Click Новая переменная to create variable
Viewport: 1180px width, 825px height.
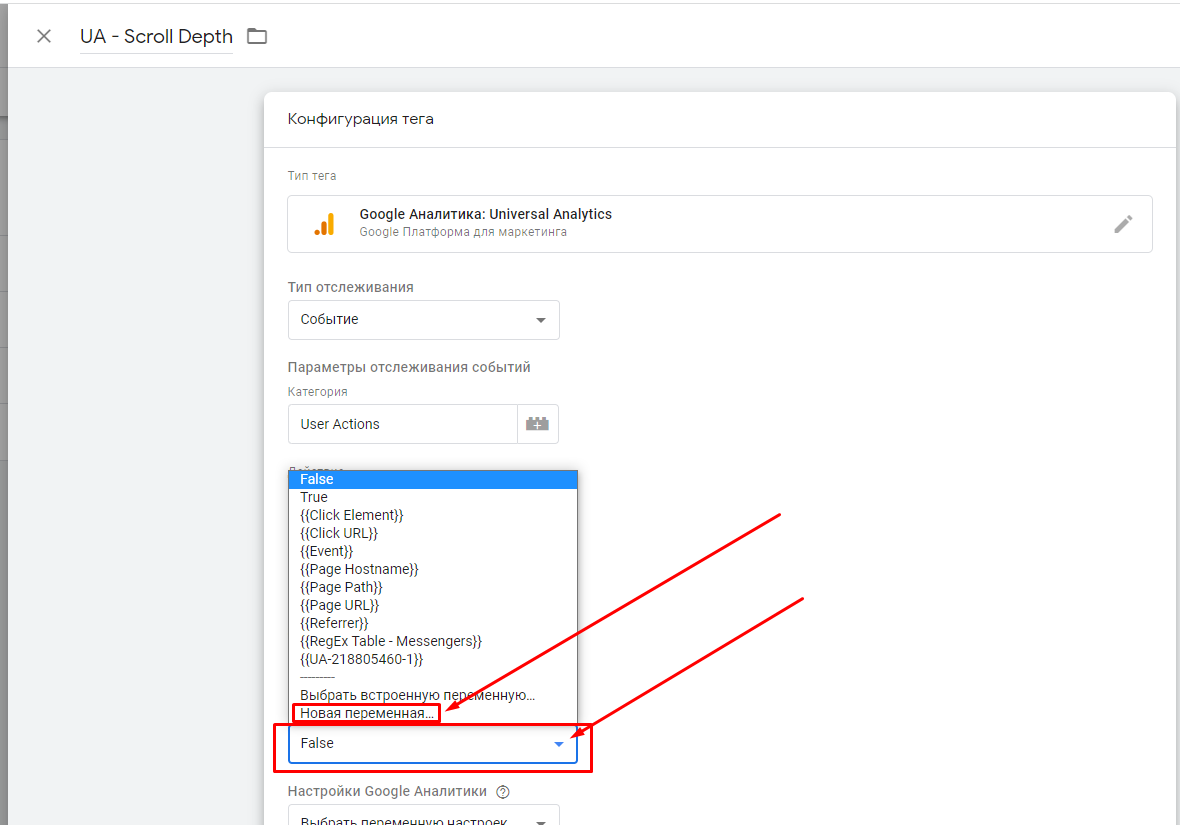367,713
